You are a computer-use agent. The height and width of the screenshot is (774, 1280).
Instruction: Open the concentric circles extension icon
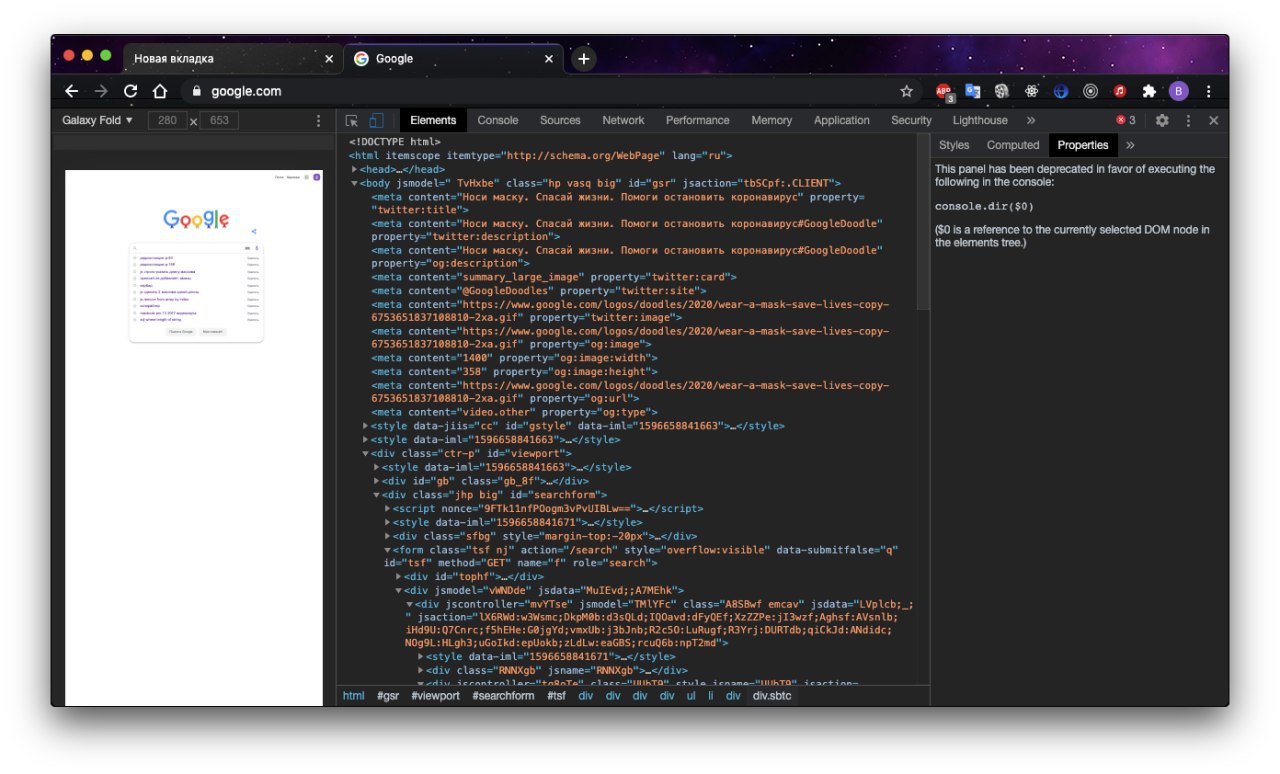point(1091,91)
